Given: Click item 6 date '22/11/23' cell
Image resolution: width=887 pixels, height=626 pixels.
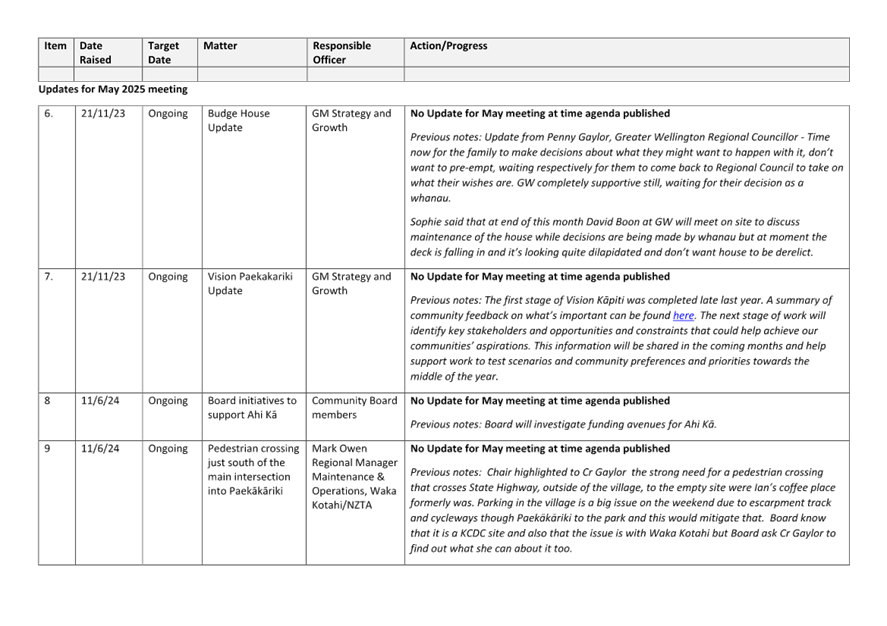Looking at the screenshot, I should (x=107, y=113).
